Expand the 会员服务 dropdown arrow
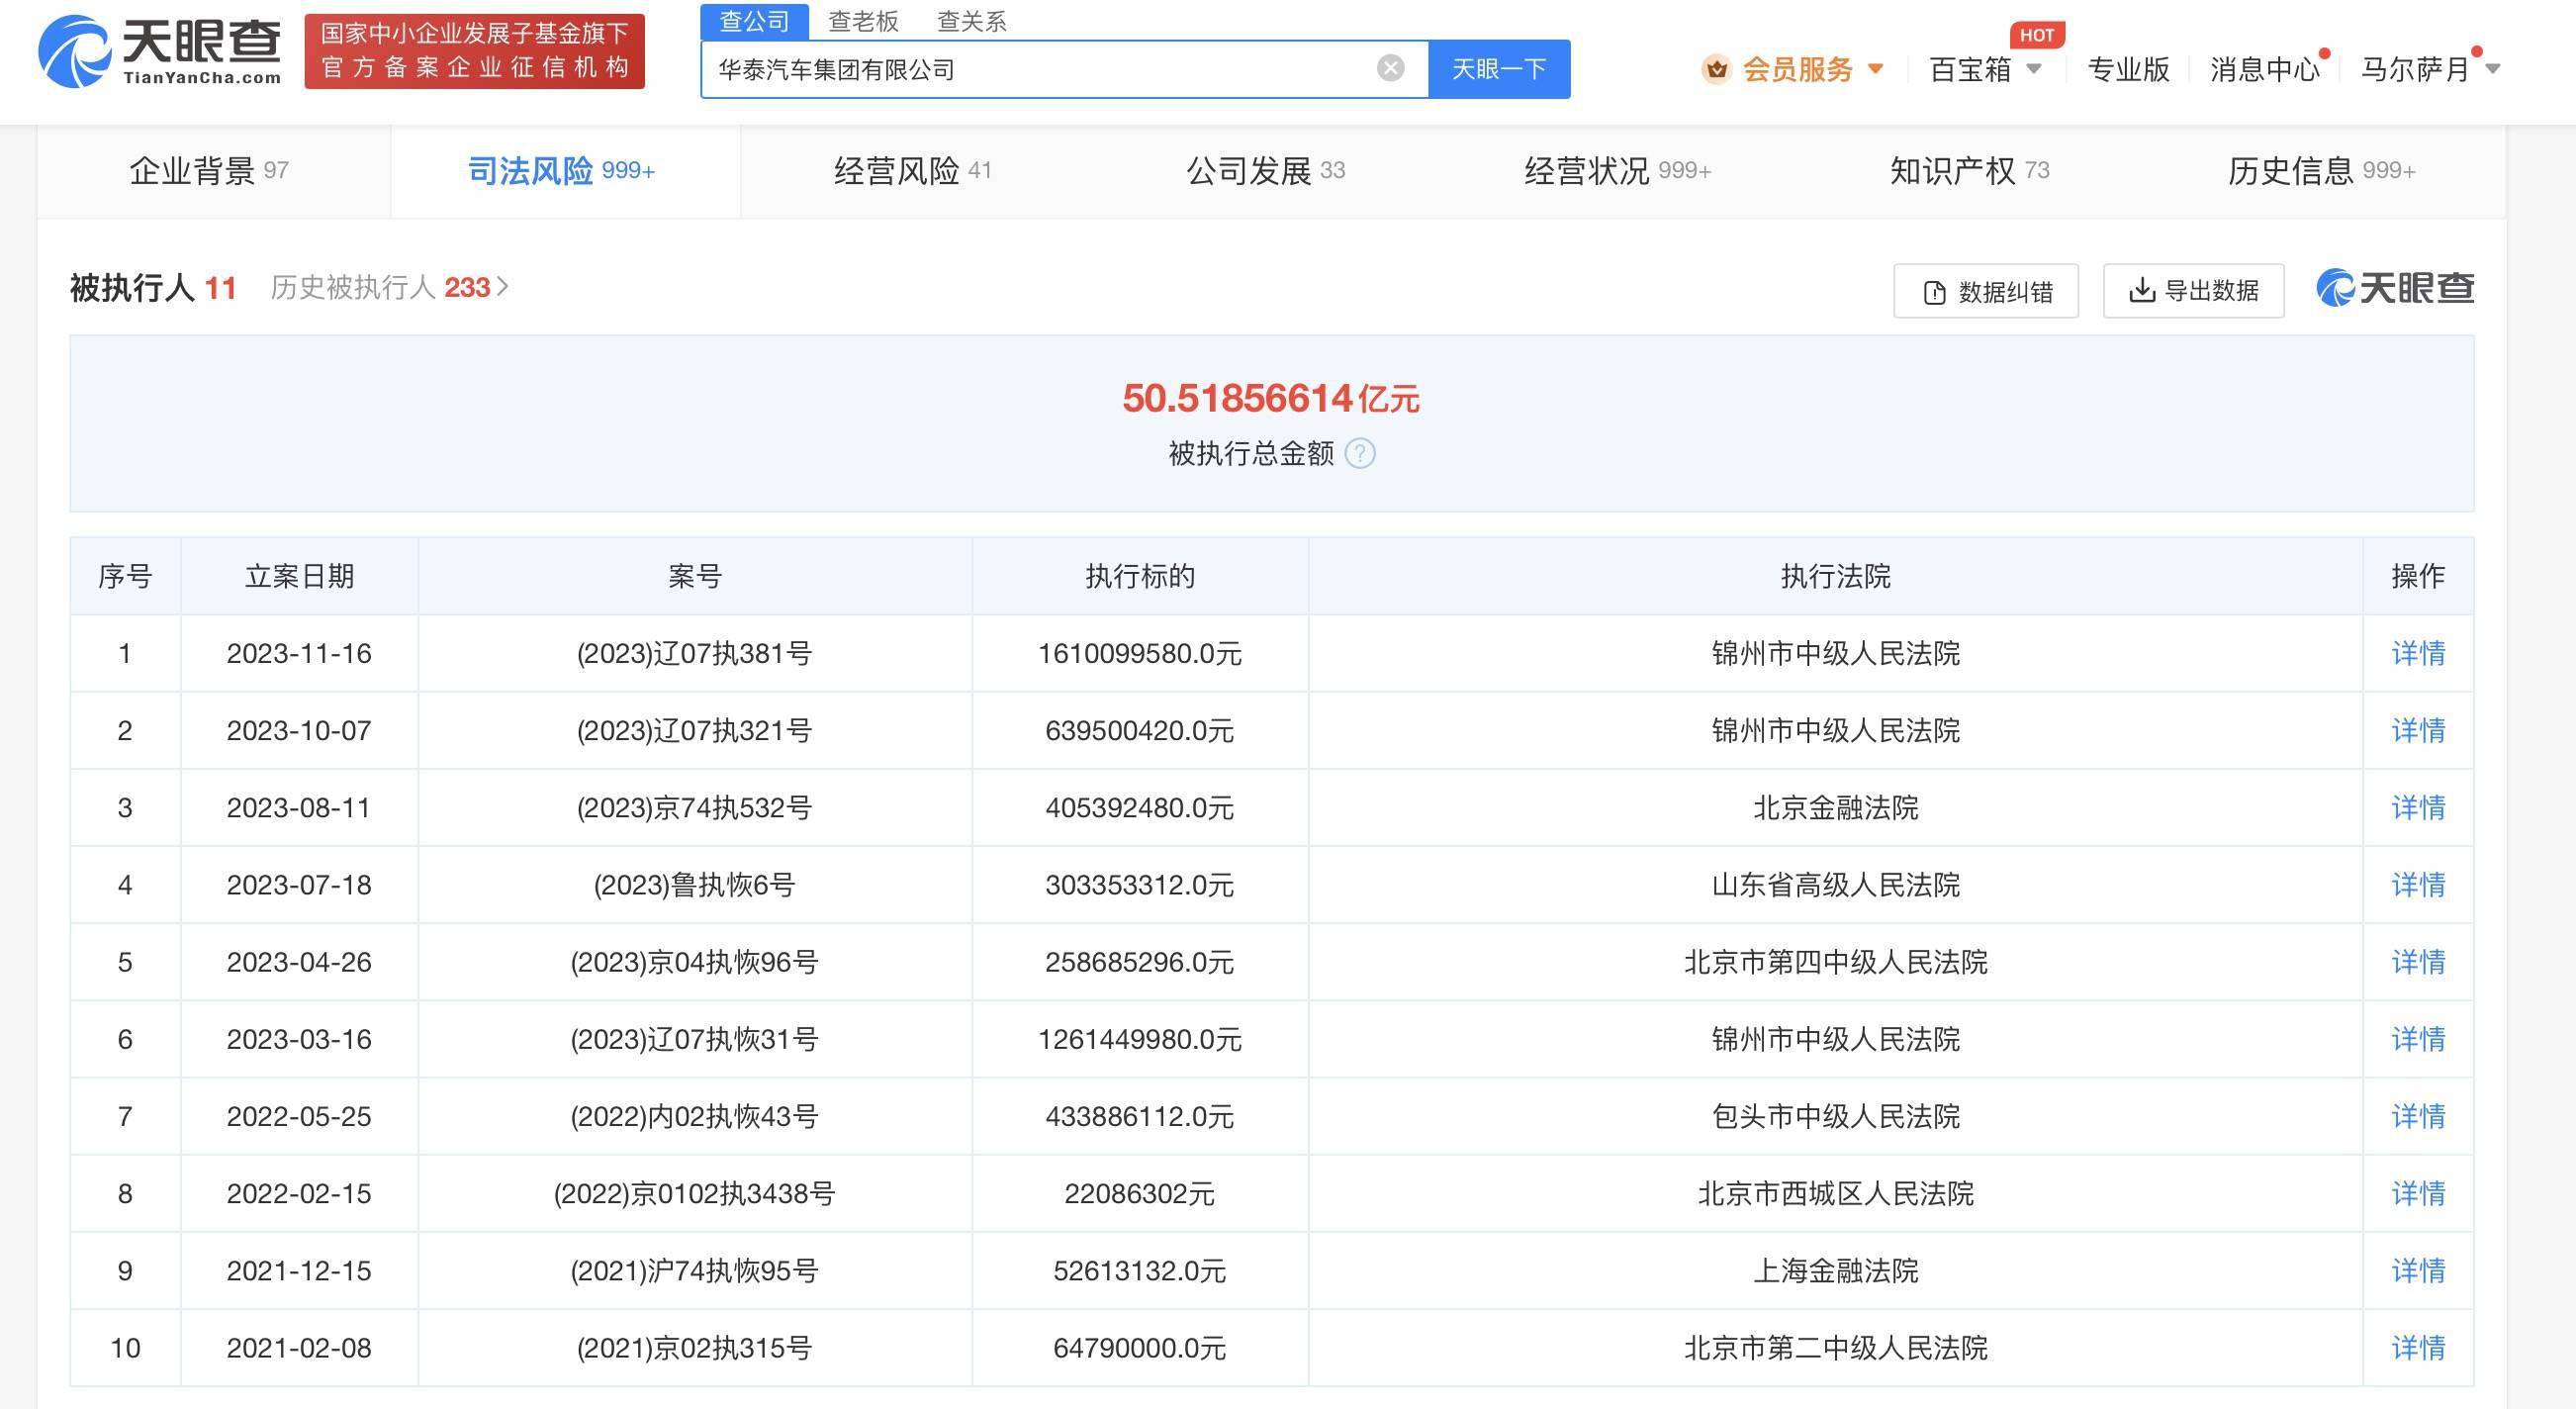The height and width of the screenshot is (1409, 2576). tap(1876, 69)
